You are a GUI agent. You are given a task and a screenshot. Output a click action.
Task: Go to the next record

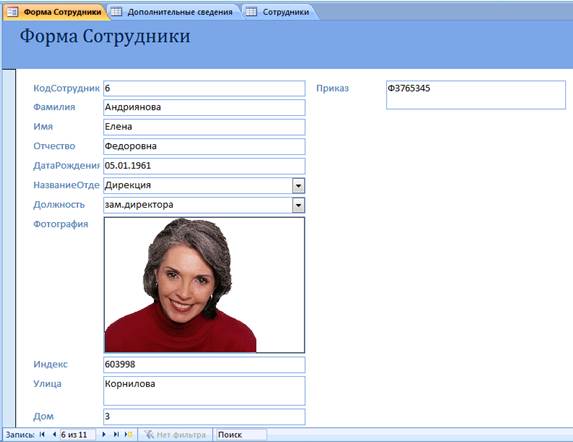pos(104,434)
